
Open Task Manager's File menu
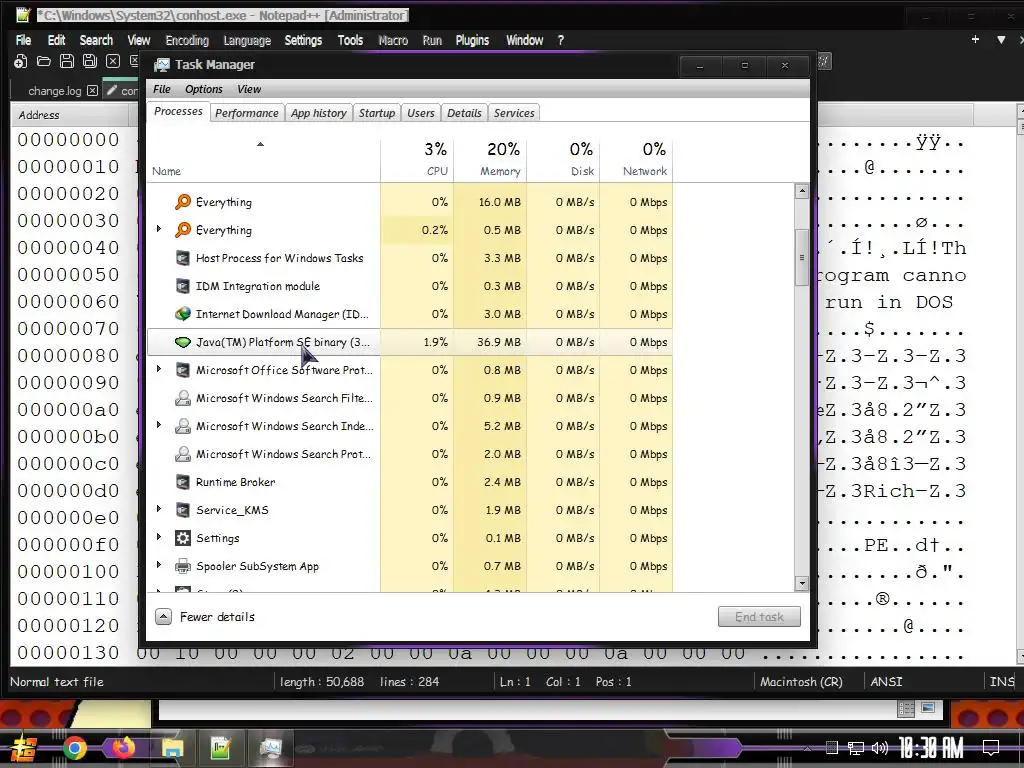[161, 89]
